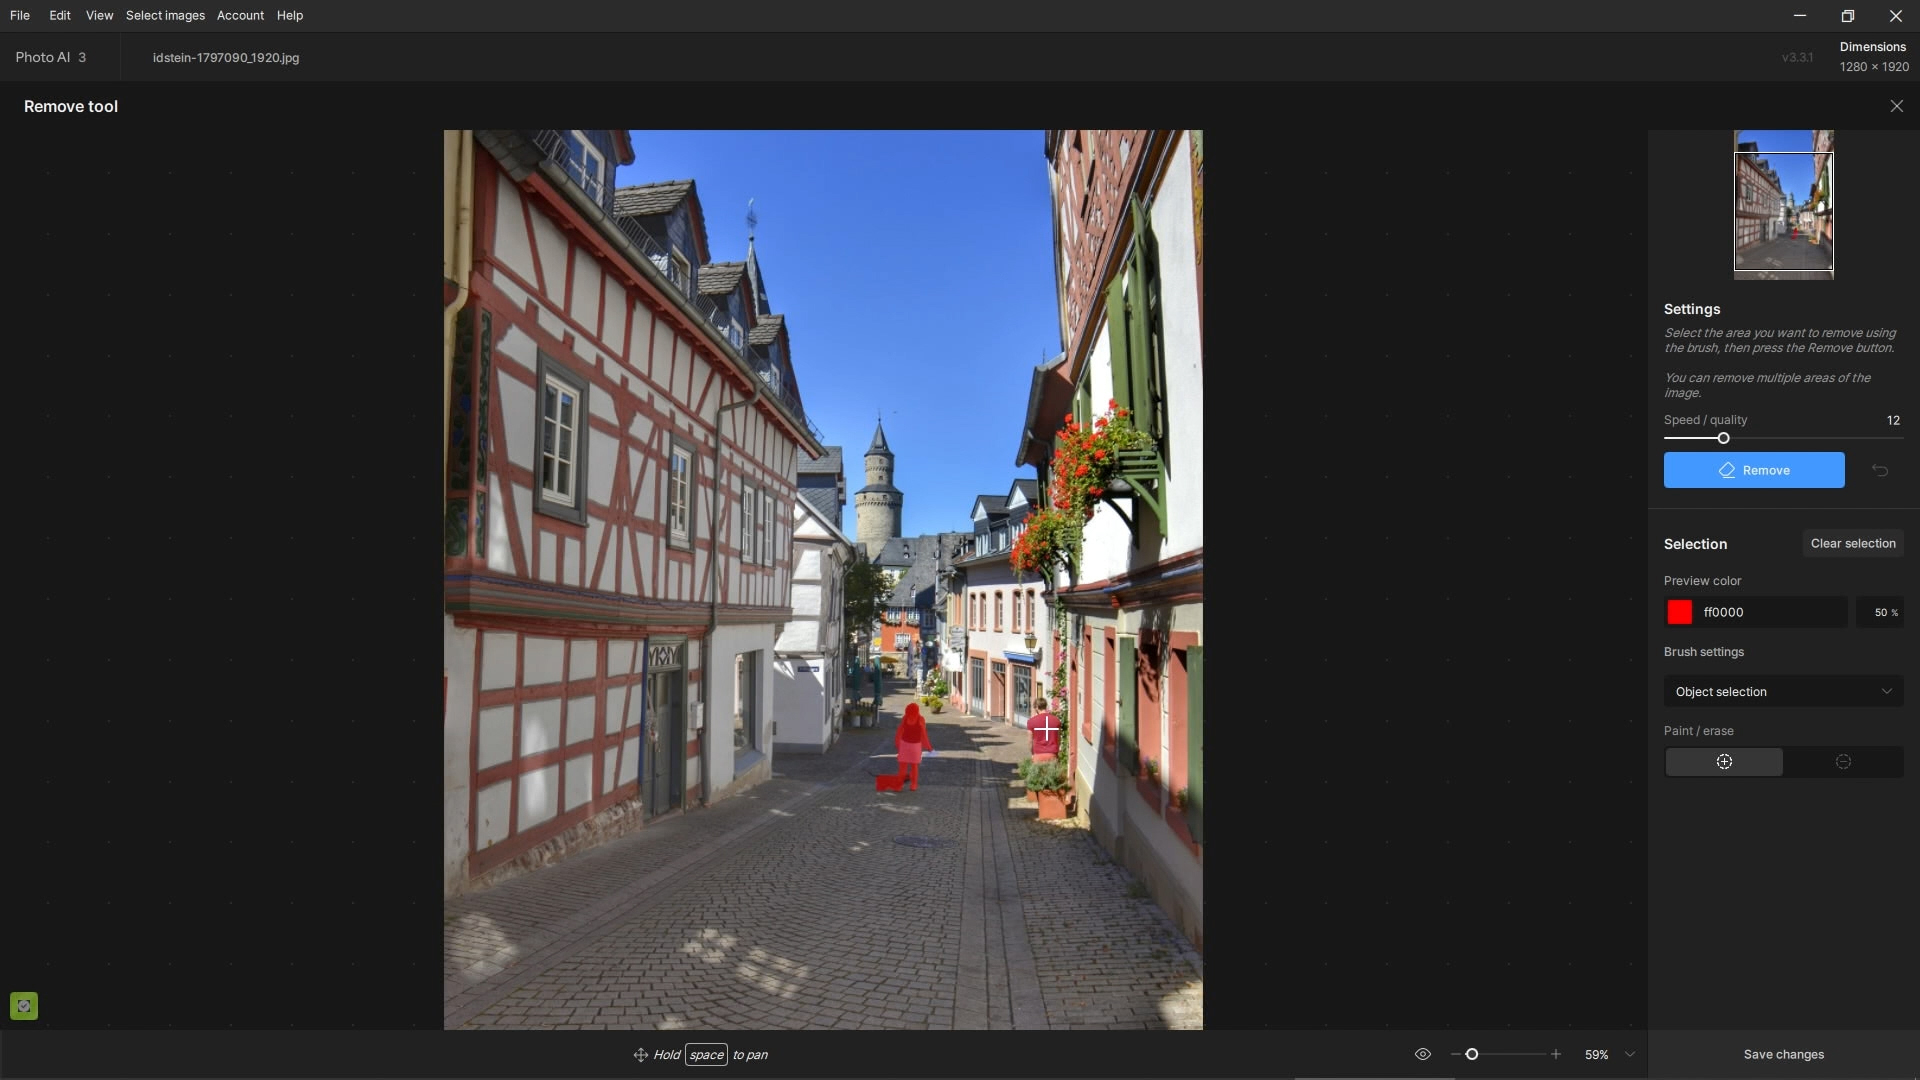Select the Paint add-selection mode icon
The width and height of the screenshot is (1920, 1080).
1724,762
